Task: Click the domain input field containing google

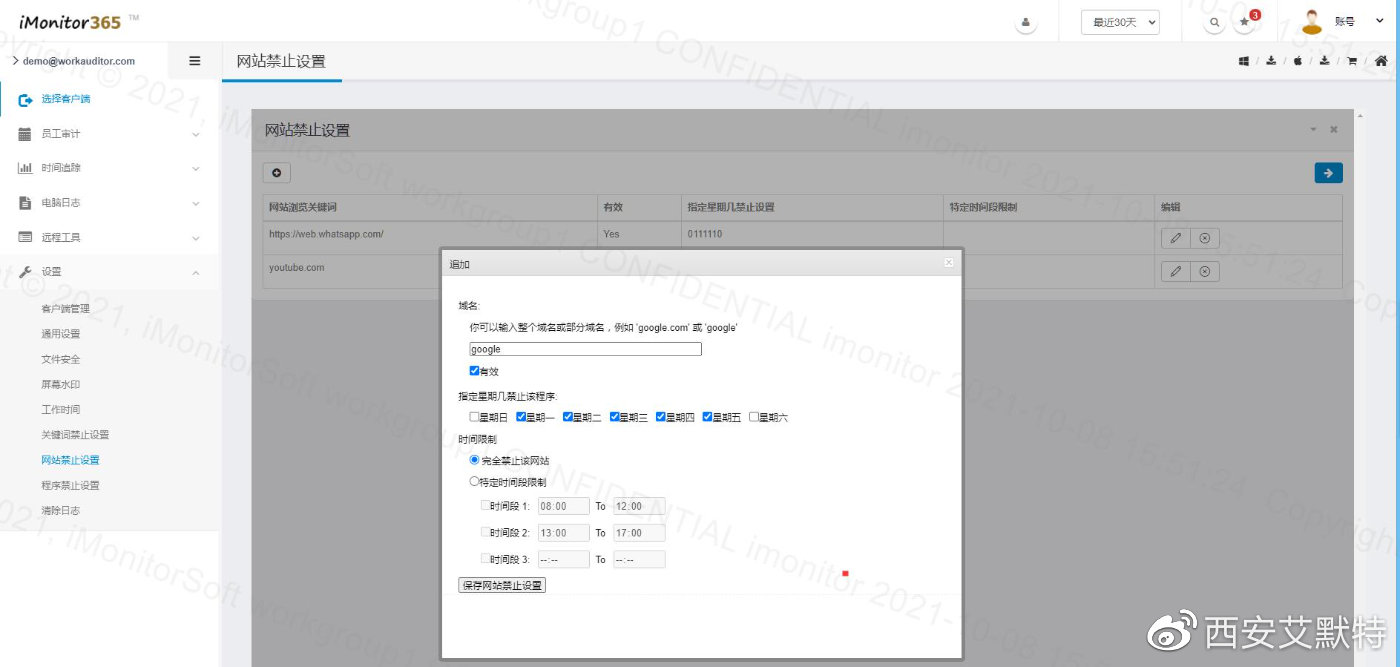Action: tap(586, 349)
